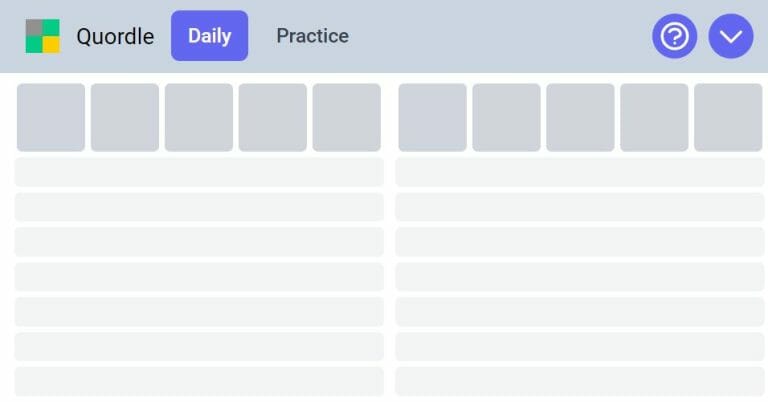Expand the chevron down menu button
The width and height of the screenshot is (768, 402).
click(x=731, y=36)
